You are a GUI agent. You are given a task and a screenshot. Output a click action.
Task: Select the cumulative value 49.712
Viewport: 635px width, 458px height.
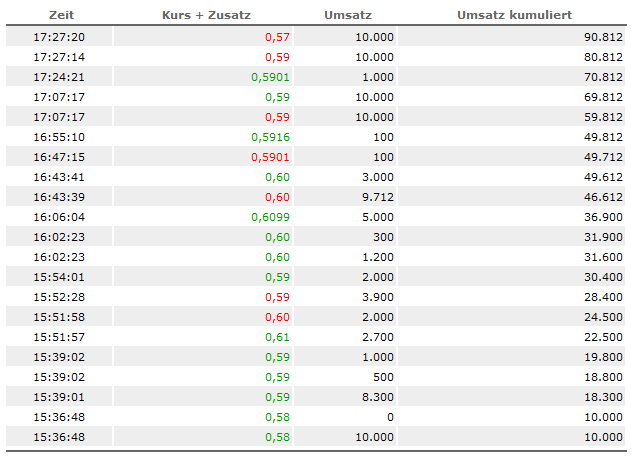(603, 157)
